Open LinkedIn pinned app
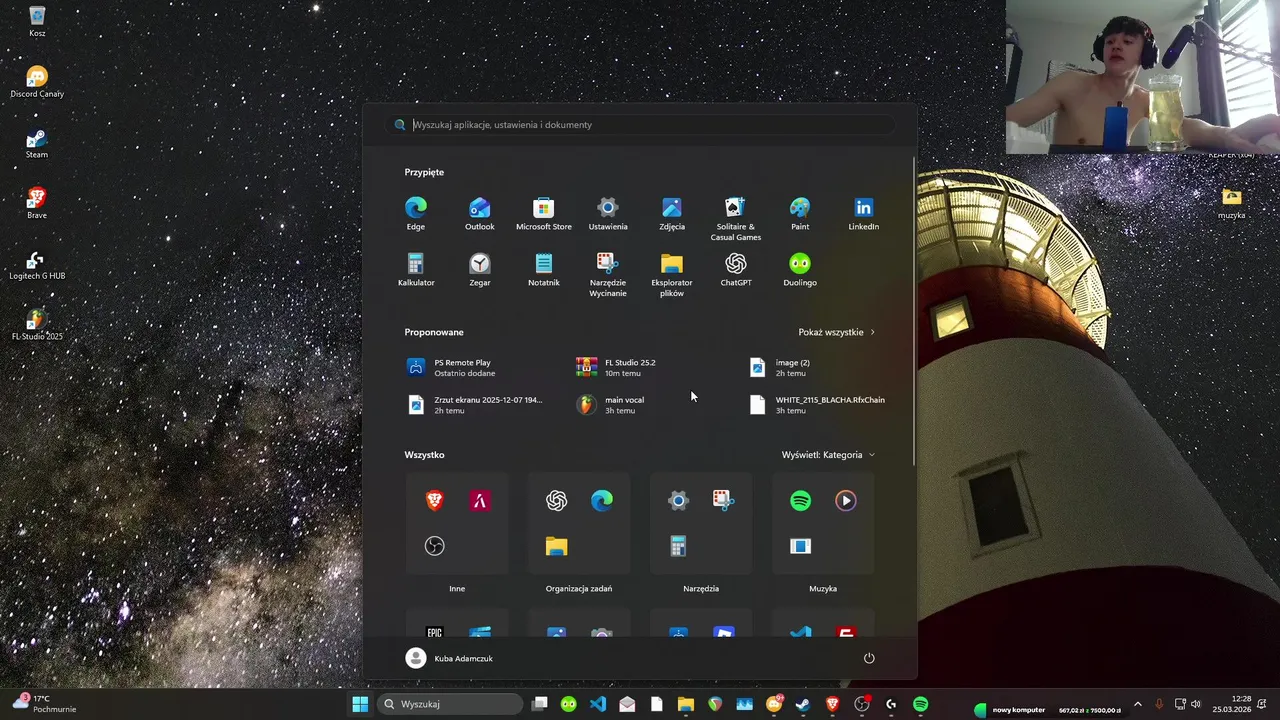The width and height of the screenshot is (1280, 720). pos(864,214)
